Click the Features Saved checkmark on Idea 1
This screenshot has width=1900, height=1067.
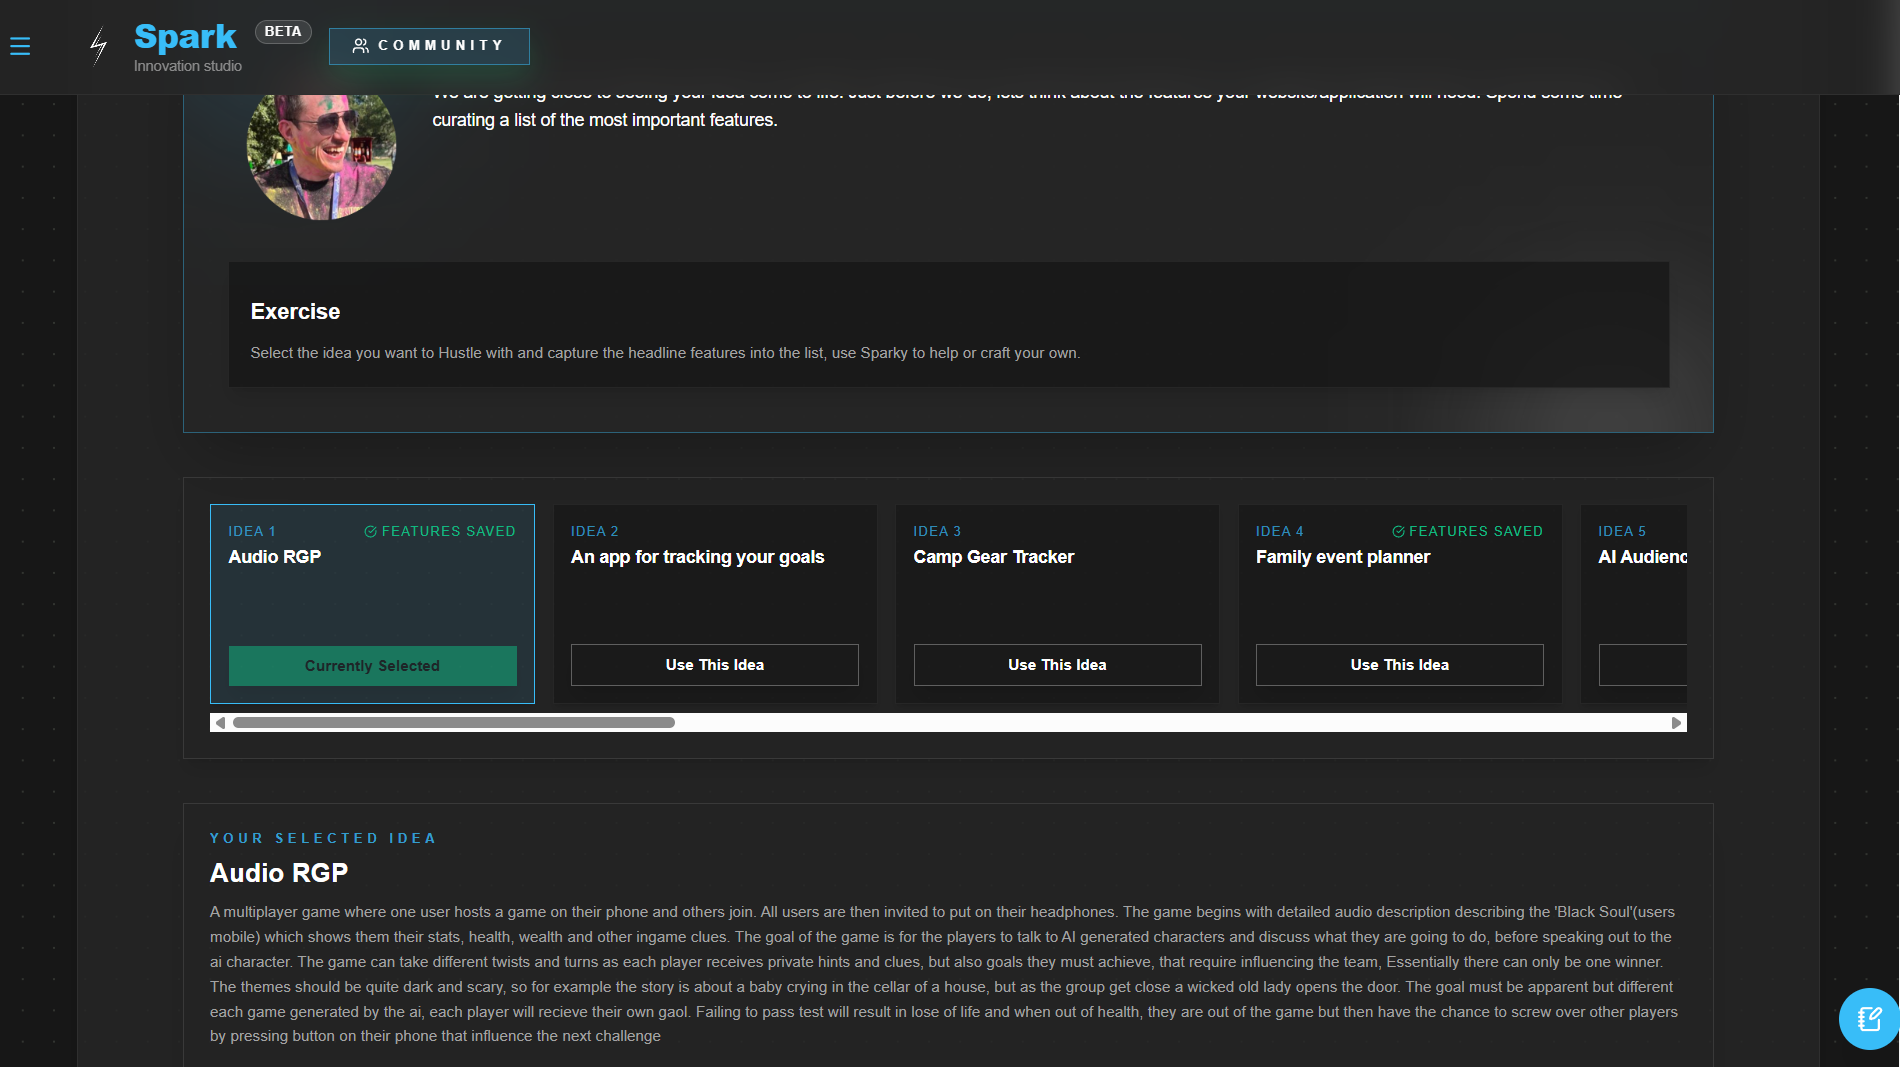point(370,532)
